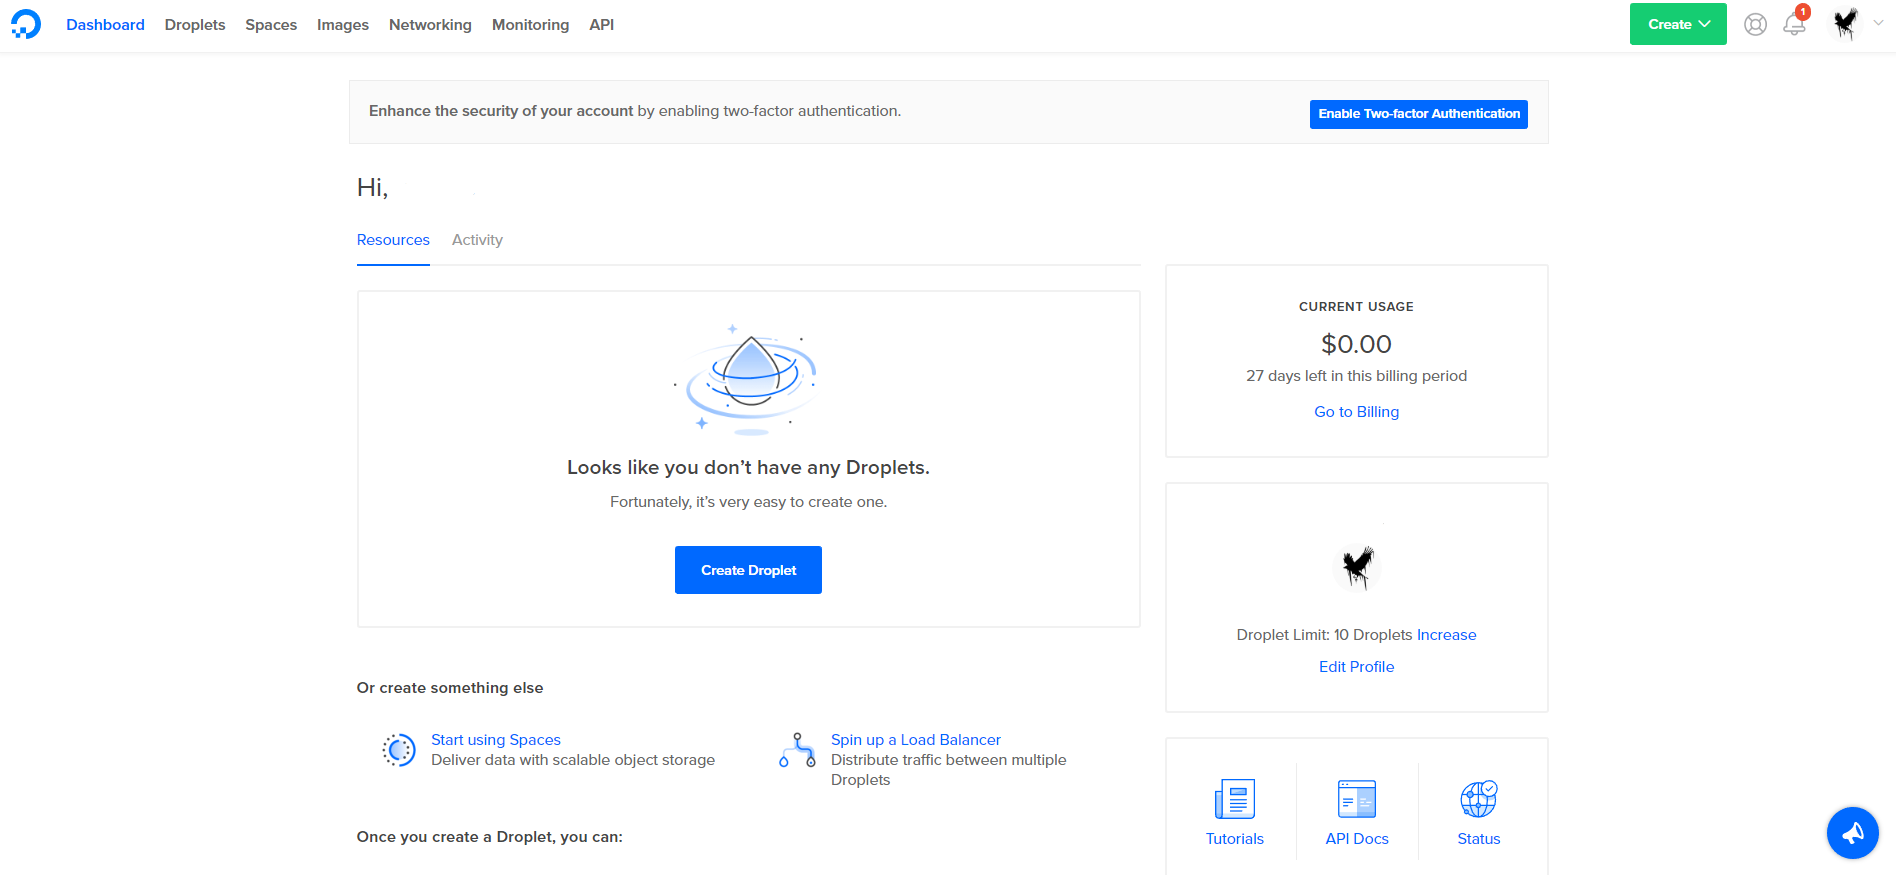Open Monitoring in top navigation

530,25
